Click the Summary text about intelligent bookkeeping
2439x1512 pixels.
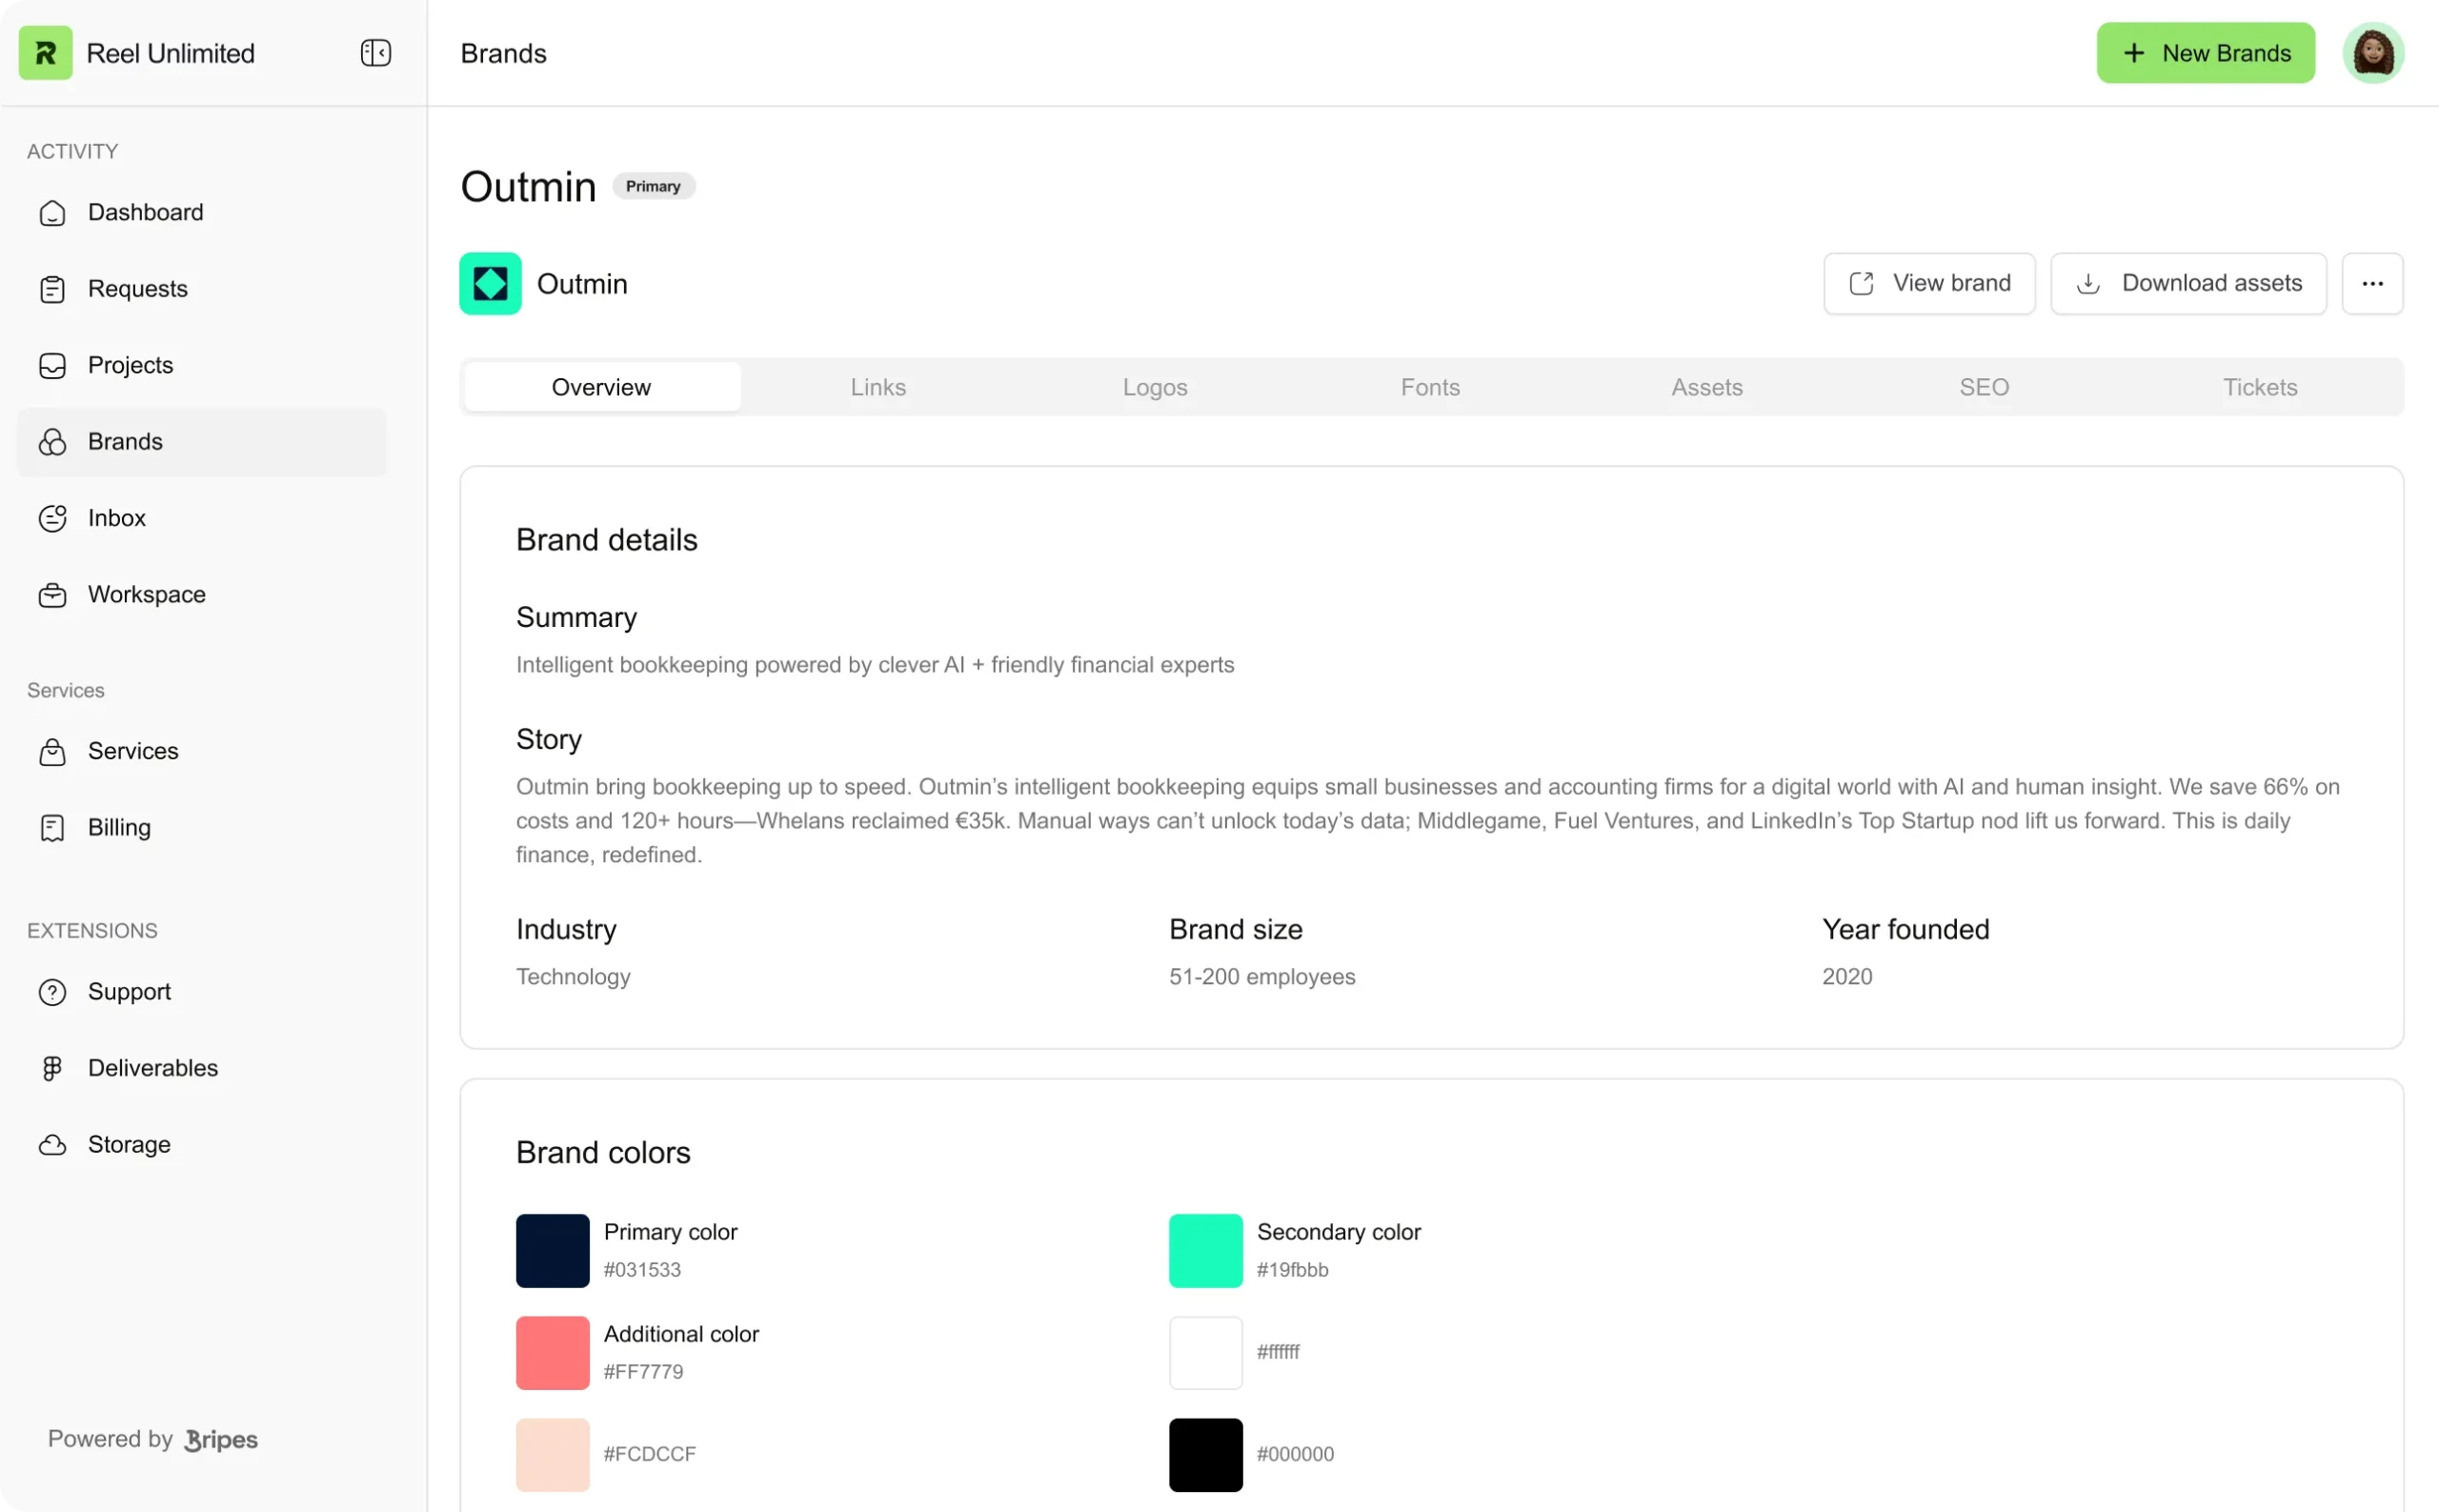click(x=875, y=665)
